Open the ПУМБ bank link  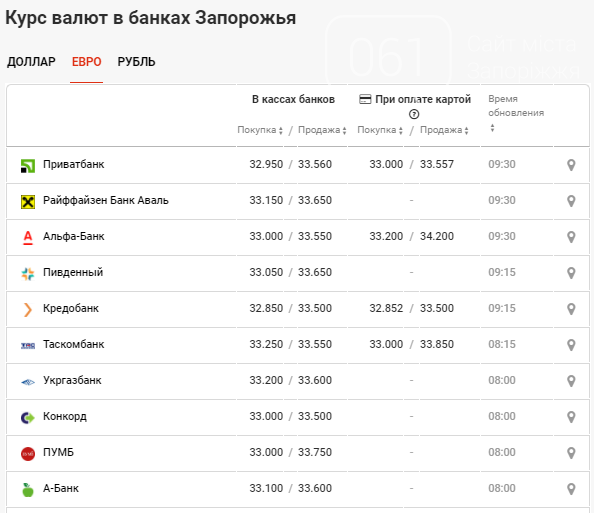pos(58,452)
